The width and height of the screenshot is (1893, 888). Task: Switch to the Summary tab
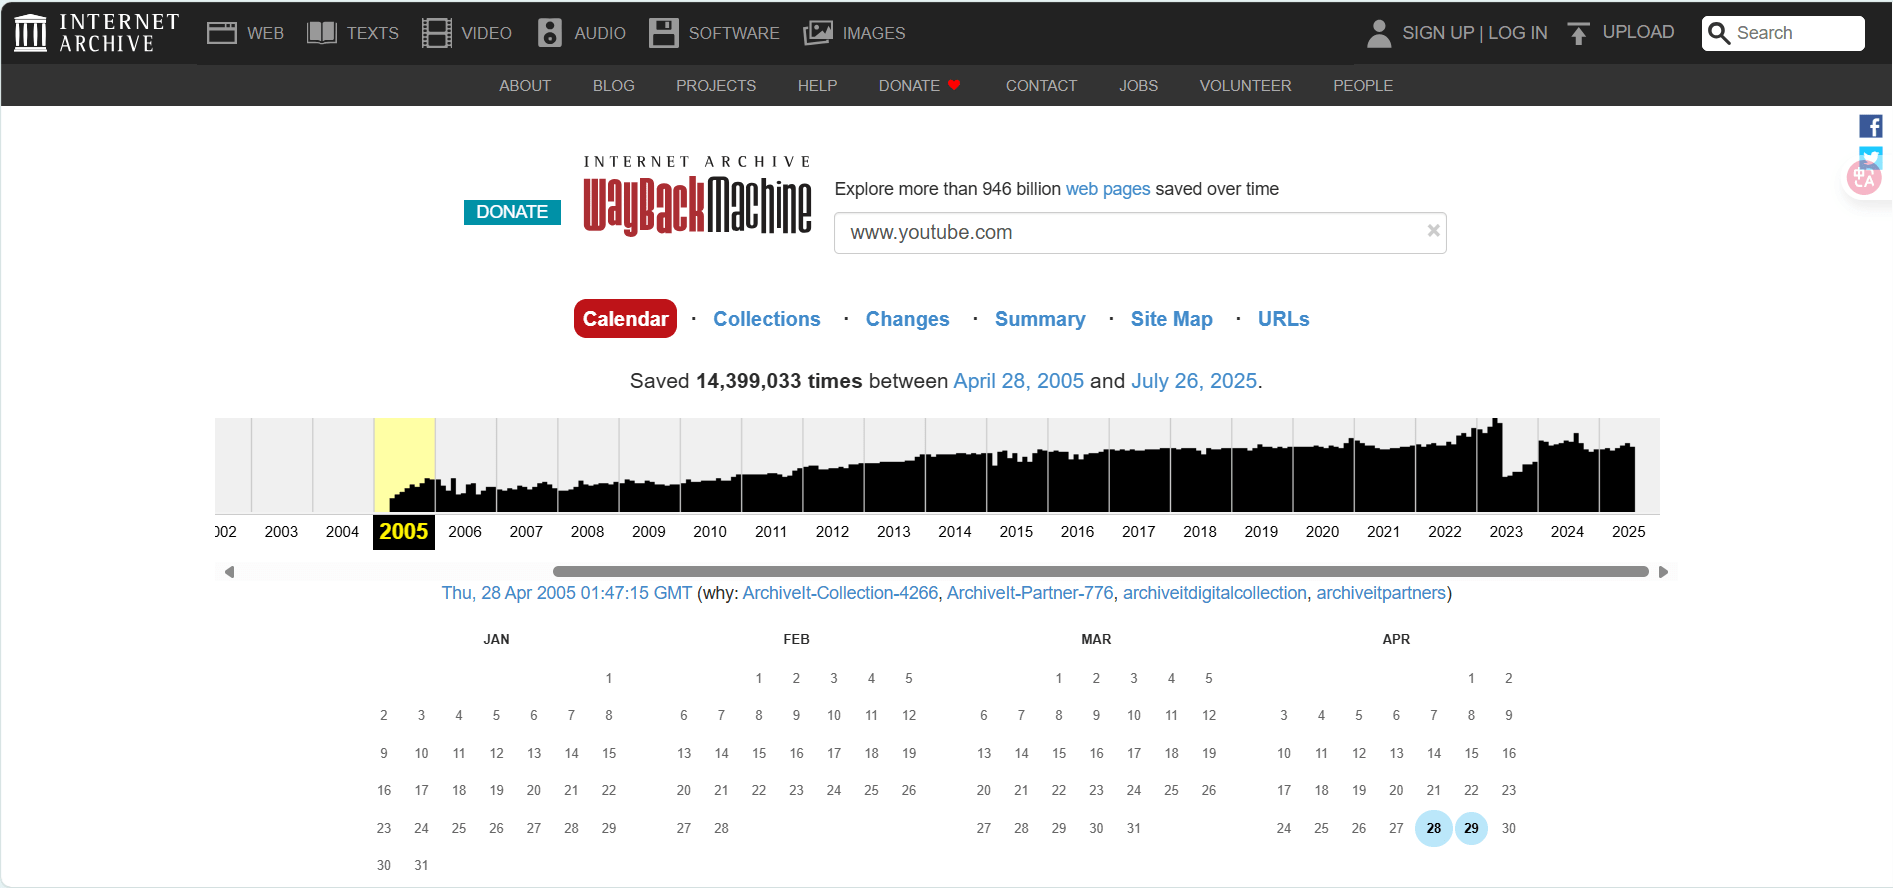click(1040, 319)
